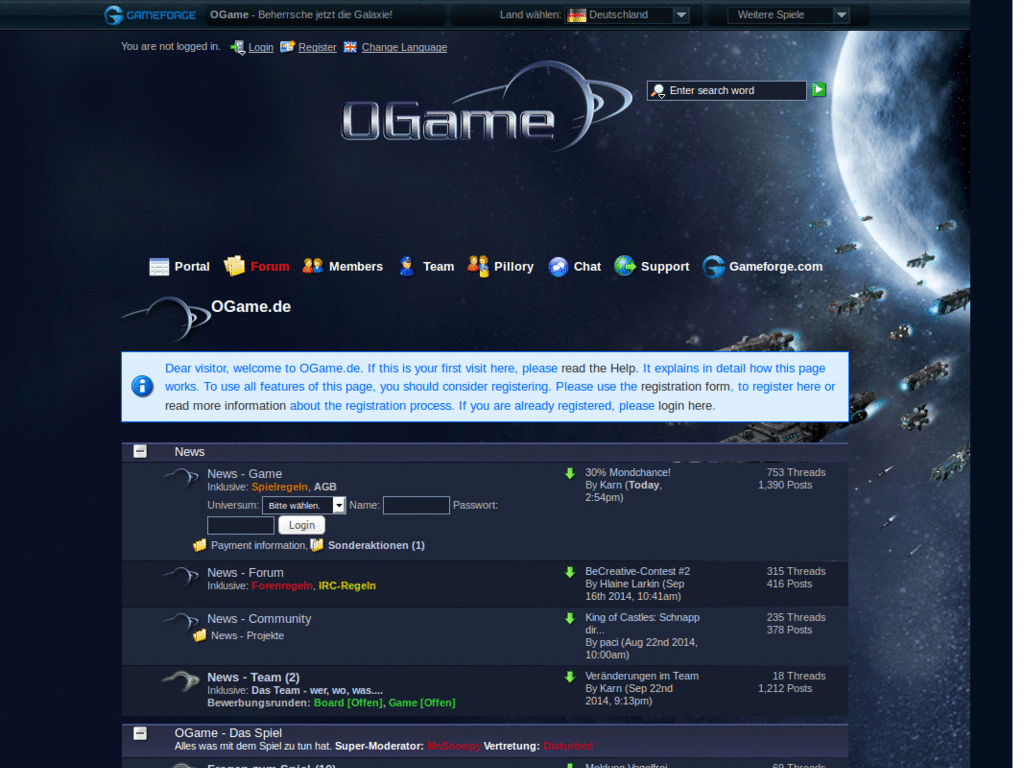Click the green search submit arrow
The height and width of the screenshot is (768, 1024).
tap(819, 89)
